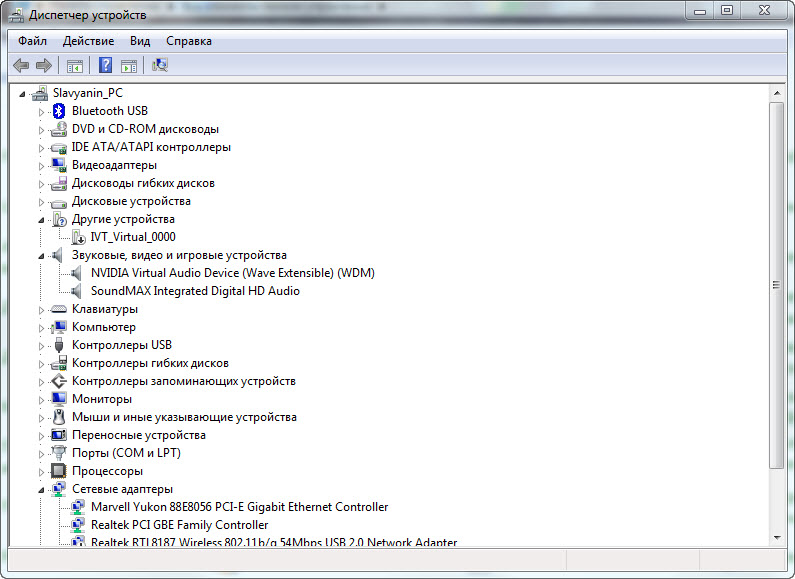Click the Show/Hide console tree toolbar icon
Image resolution: width=795 pixels, height=579 pixels.
tap(75, 65)
